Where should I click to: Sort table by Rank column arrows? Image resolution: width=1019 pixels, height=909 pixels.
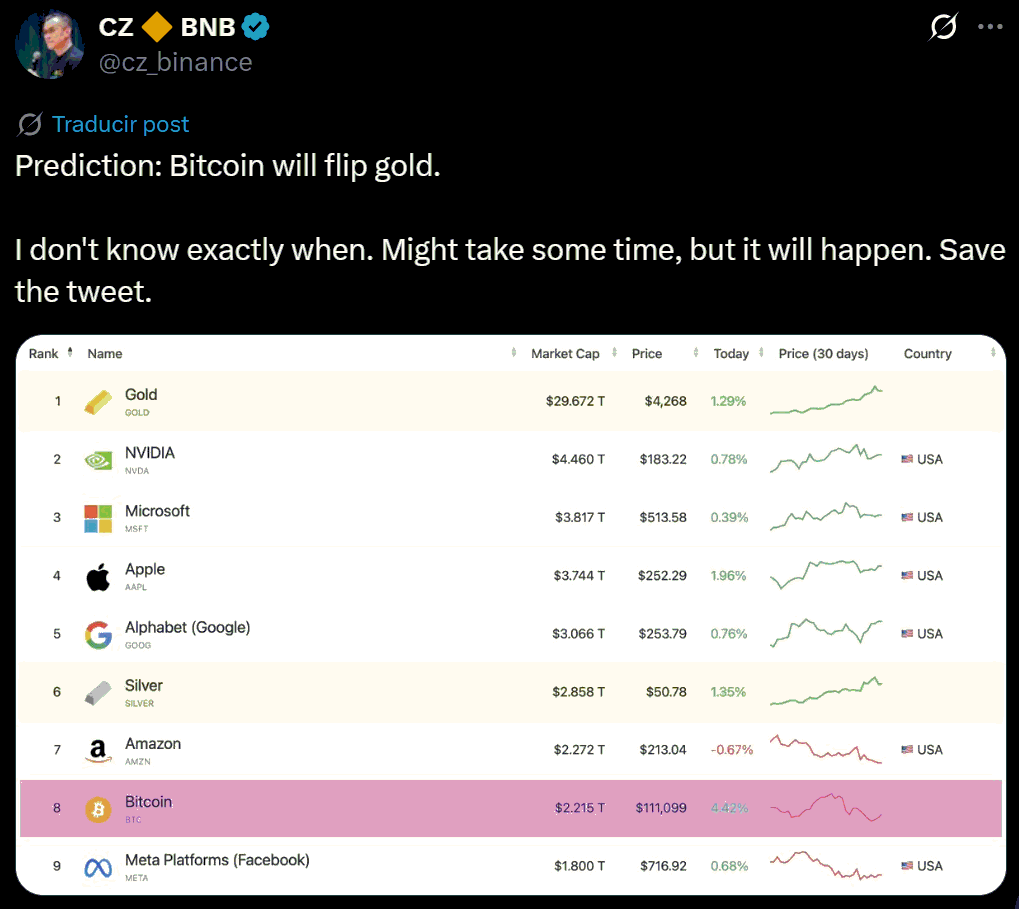pos(70,353)
